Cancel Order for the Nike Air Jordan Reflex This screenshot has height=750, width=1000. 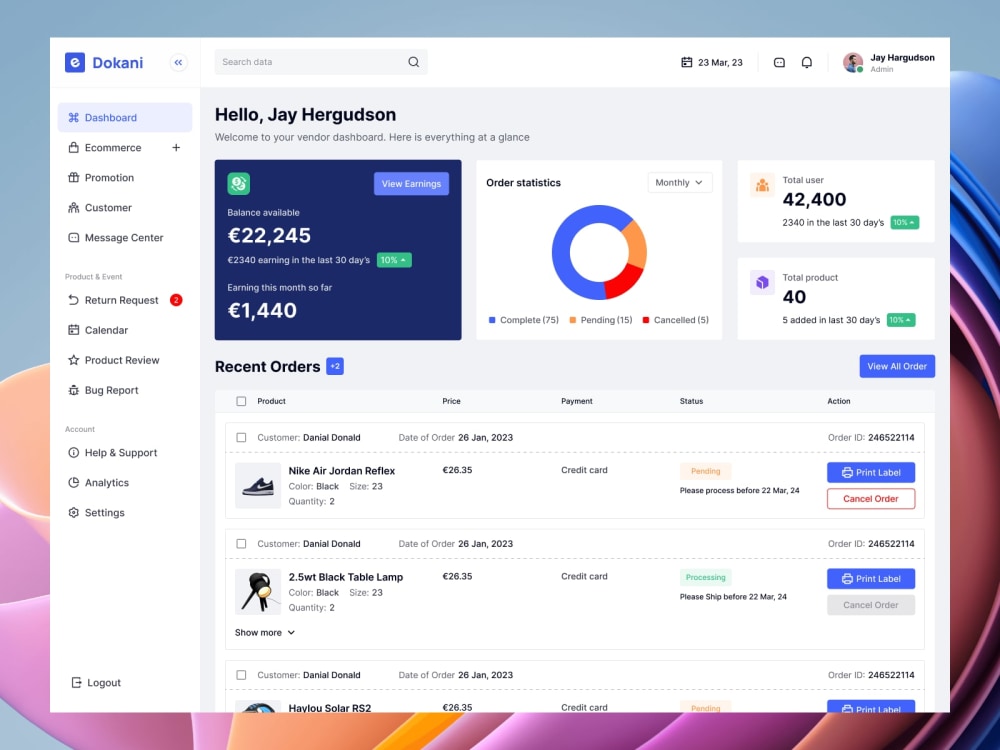point(871,499)
